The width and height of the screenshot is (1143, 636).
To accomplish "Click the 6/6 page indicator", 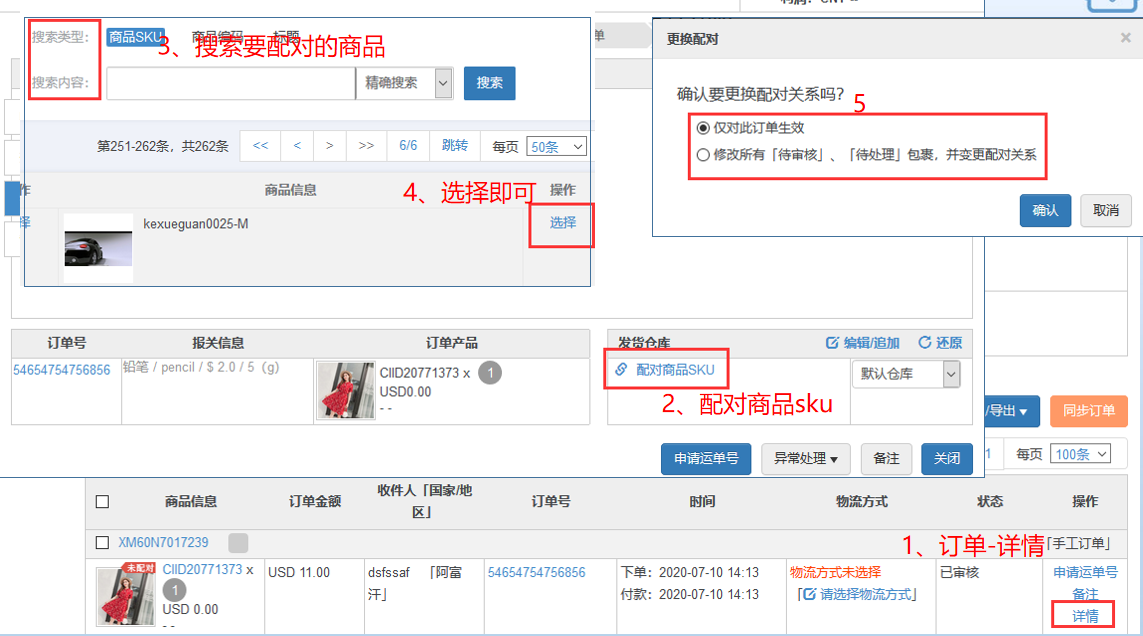I will point(408,146).
